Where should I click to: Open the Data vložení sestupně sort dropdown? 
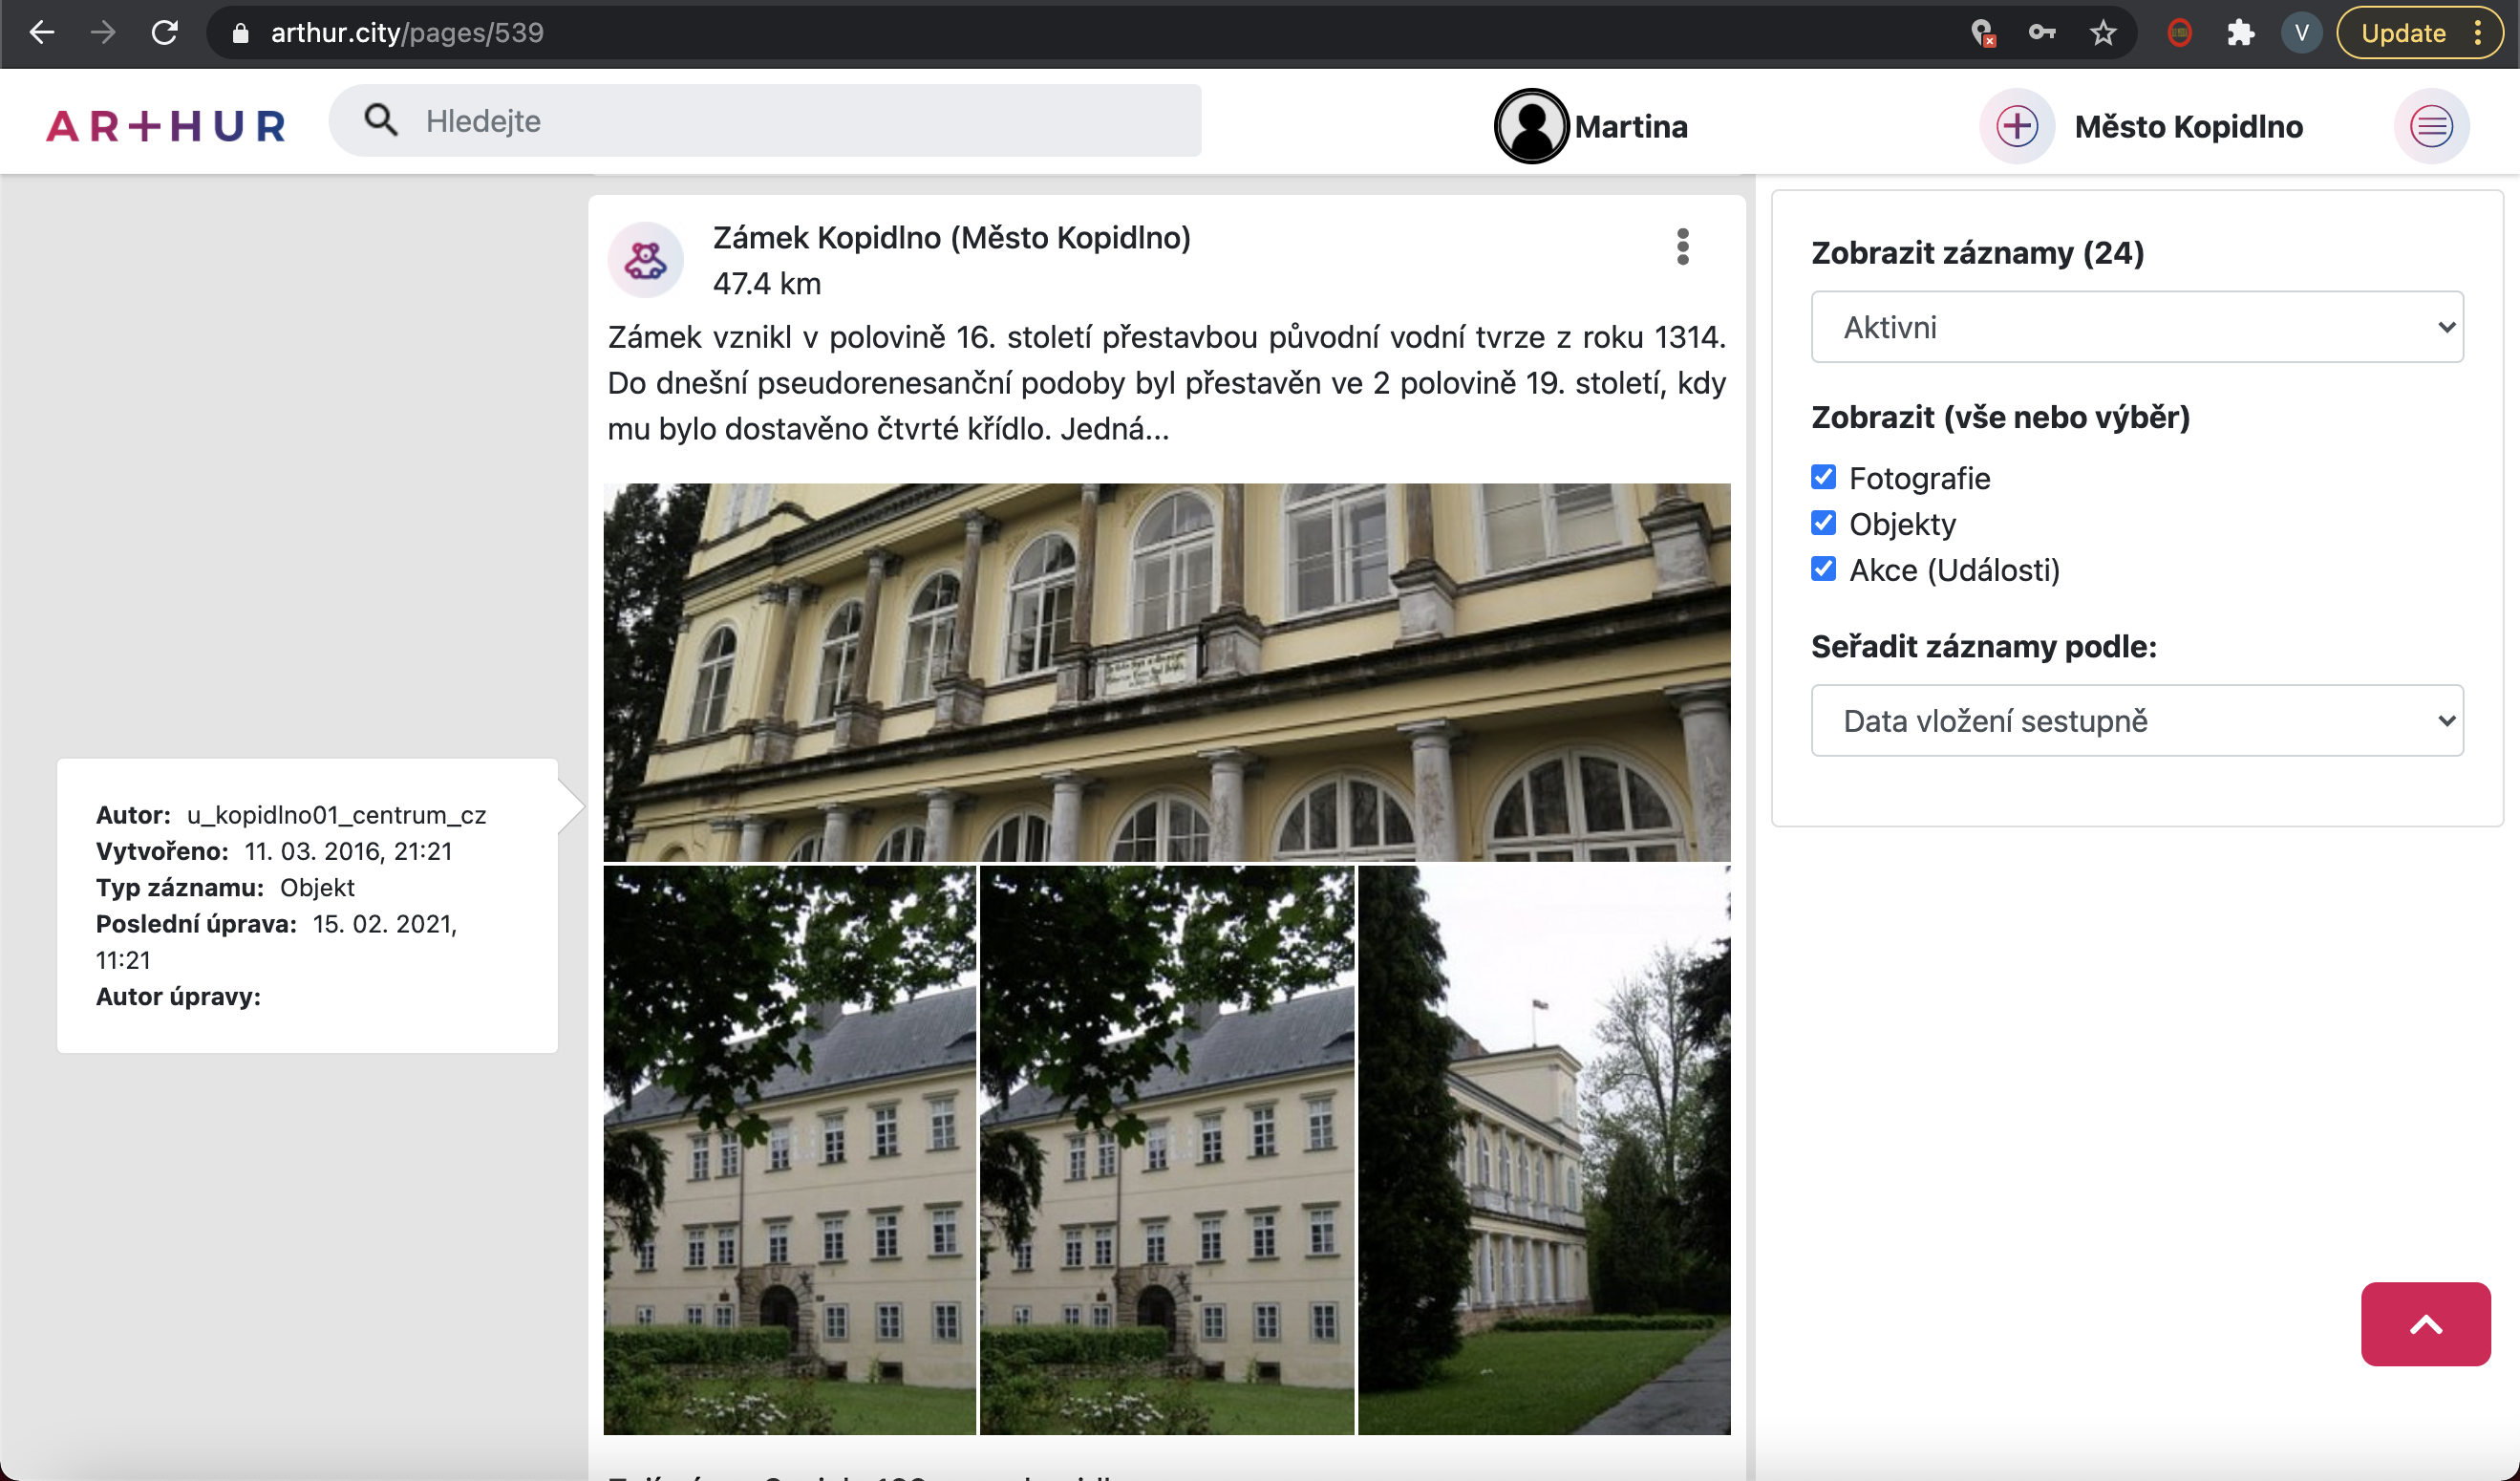2137,721
